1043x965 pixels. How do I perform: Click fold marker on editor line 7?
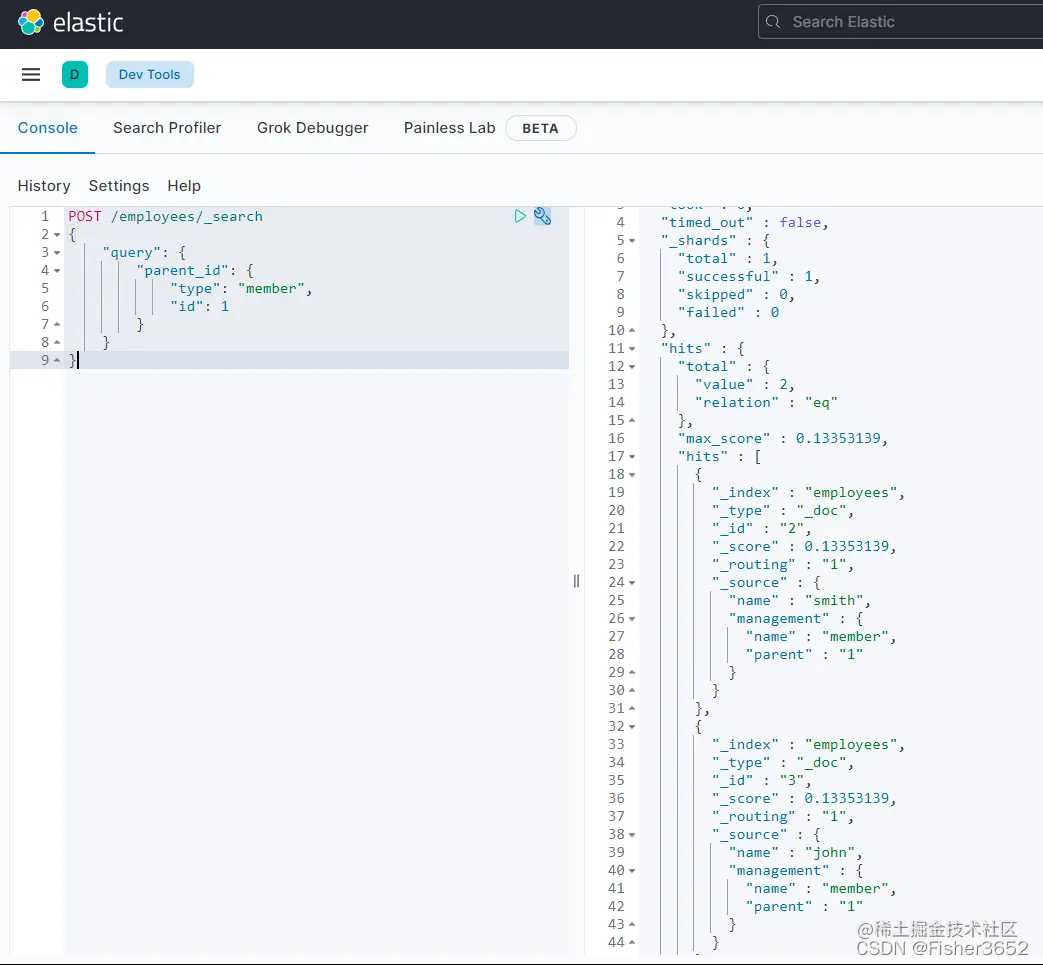coord(57,325)
